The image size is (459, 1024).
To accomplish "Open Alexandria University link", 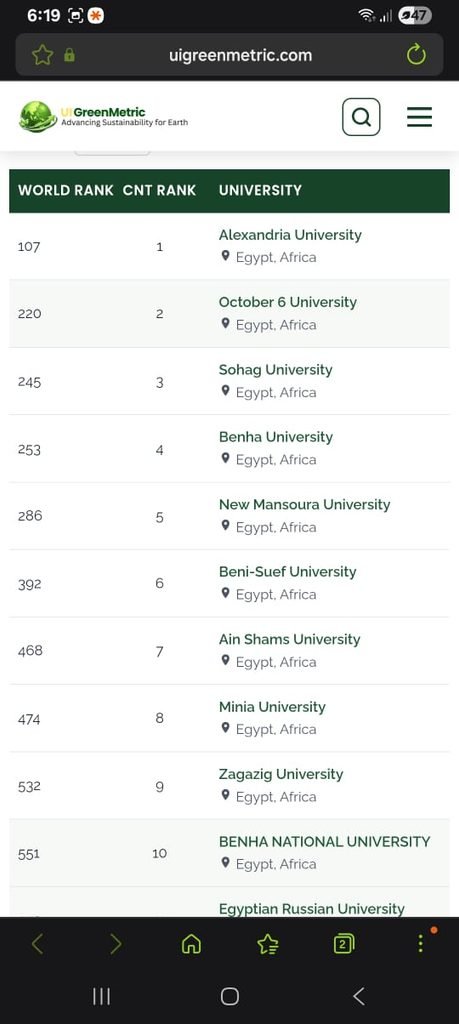I will point(290,235).
